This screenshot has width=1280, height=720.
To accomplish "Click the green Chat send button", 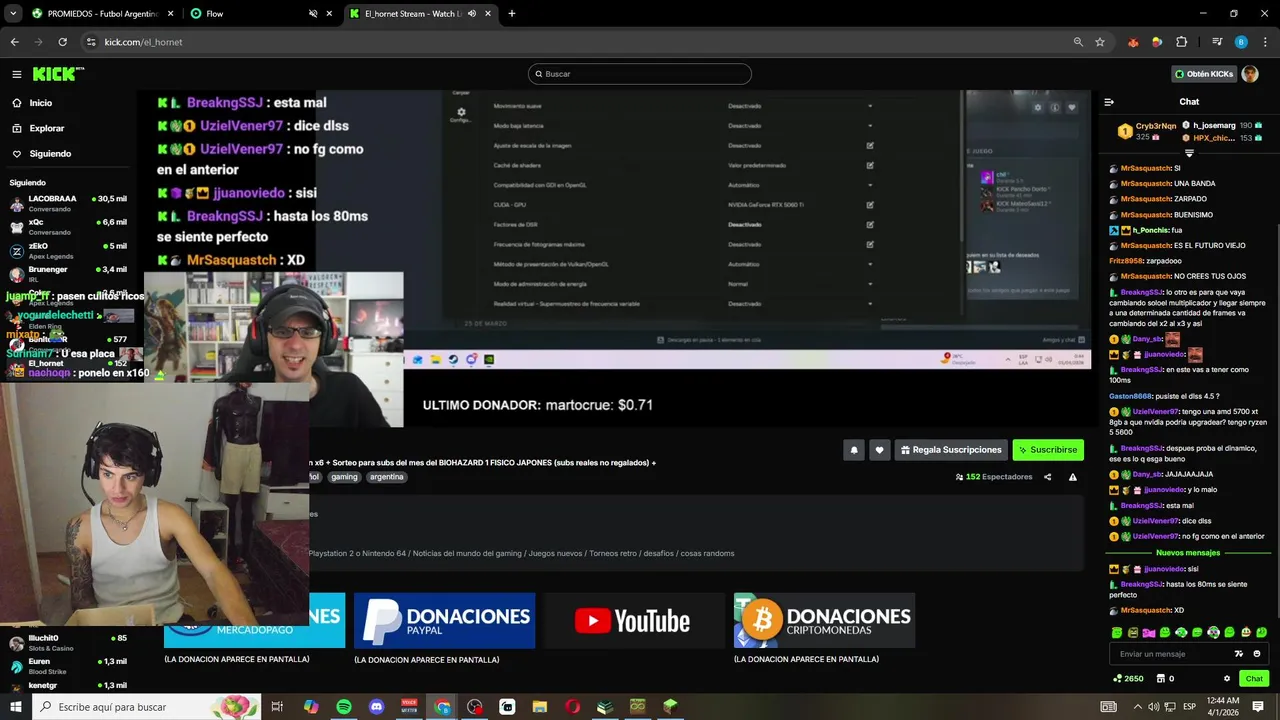I will tap(1254, 679).
